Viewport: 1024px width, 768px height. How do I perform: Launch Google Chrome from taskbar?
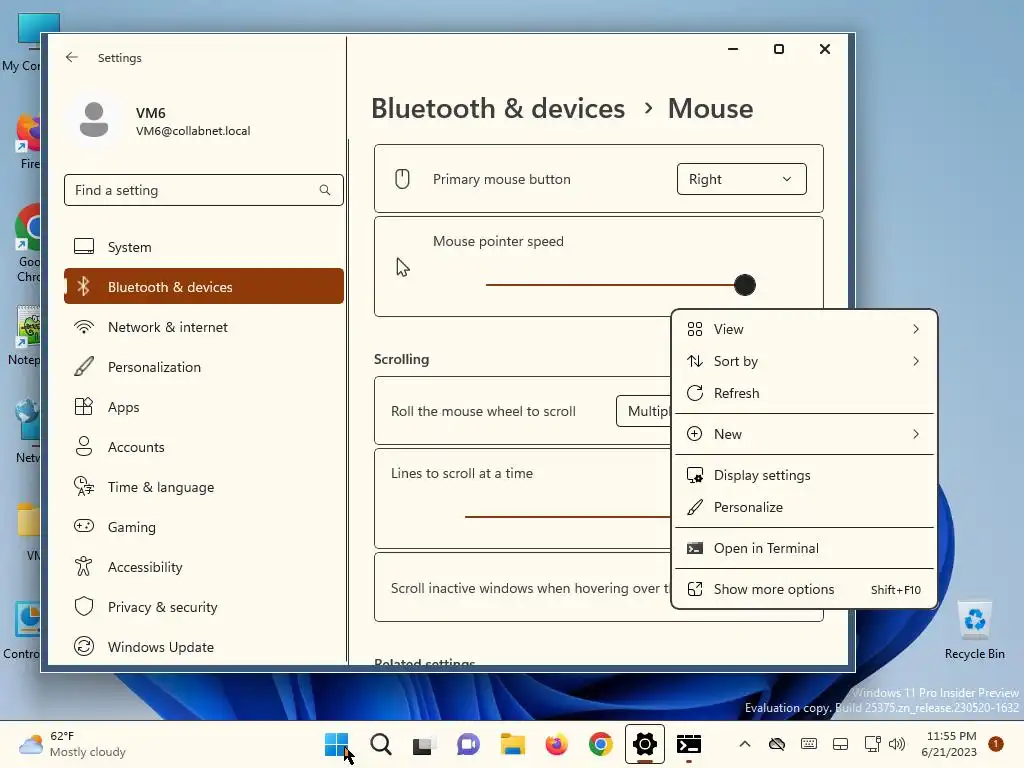pos(601,744)
